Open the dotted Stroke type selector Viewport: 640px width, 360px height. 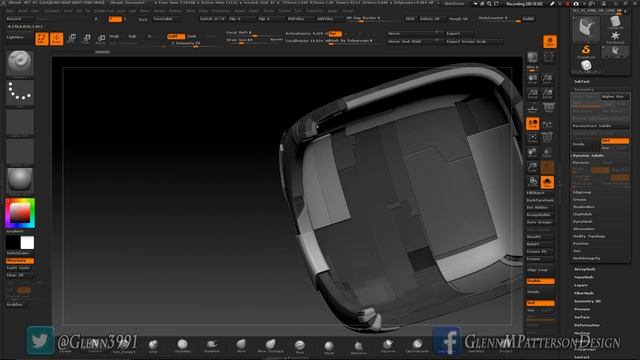20,93
